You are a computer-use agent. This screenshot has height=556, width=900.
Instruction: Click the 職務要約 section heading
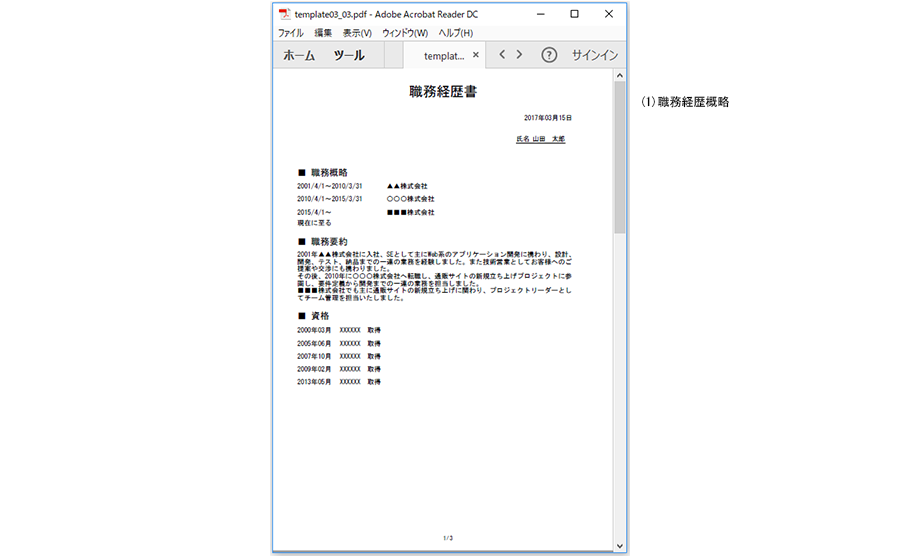tap(323, 242)
